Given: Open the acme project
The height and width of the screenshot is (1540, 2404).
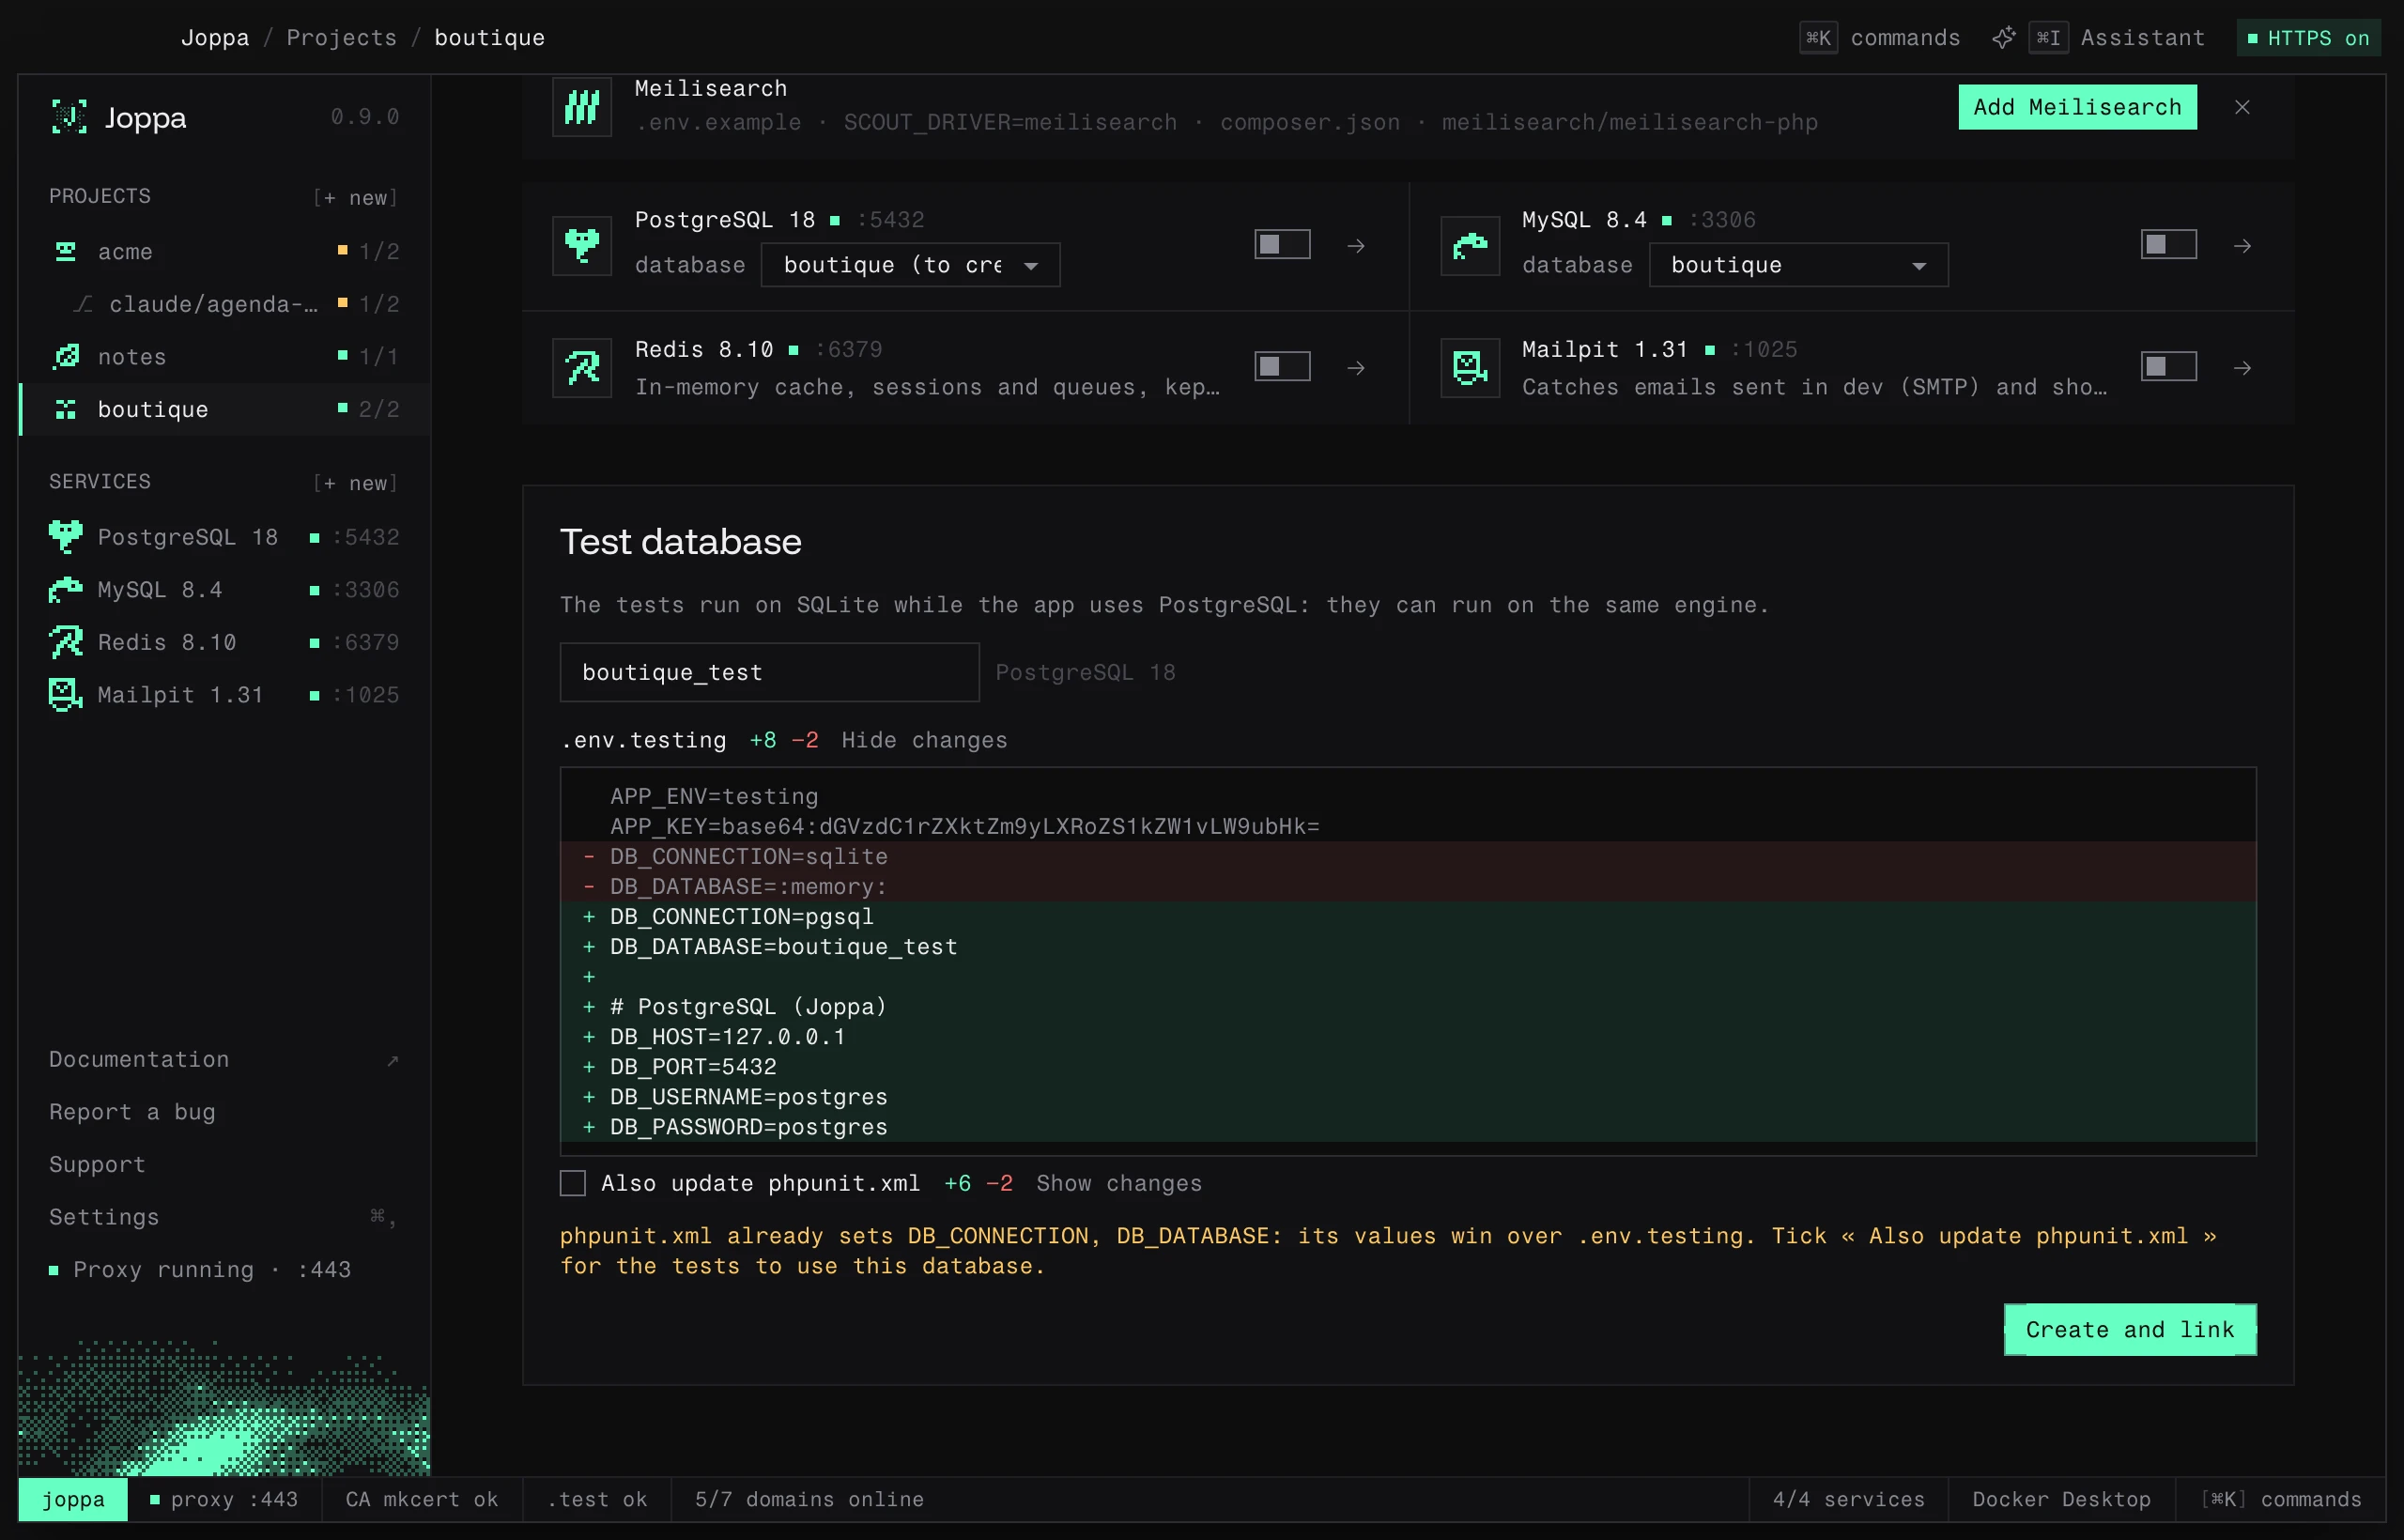Looking at the screenshot, I should [224, 251].
